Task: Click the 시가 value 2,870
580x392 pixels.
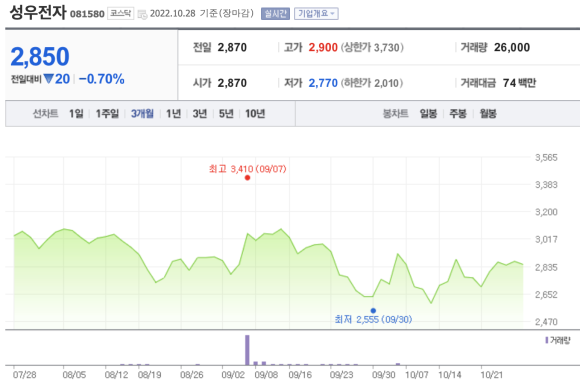Action: coord(232,83)
